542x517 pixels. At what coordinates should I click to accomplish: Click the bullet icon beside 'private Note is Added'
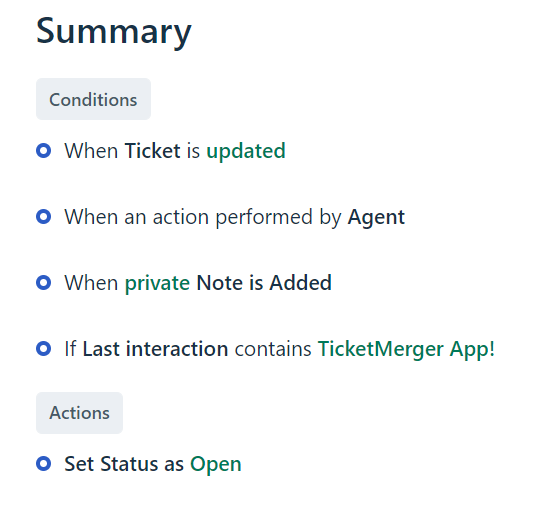click(x=44, y=283)
